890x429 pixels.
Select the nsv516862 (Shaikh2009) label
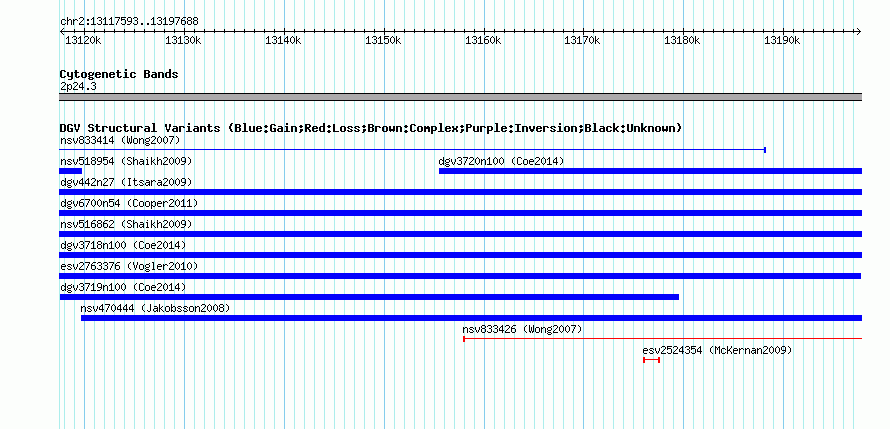pyautogui.click(x=126, y=224)
